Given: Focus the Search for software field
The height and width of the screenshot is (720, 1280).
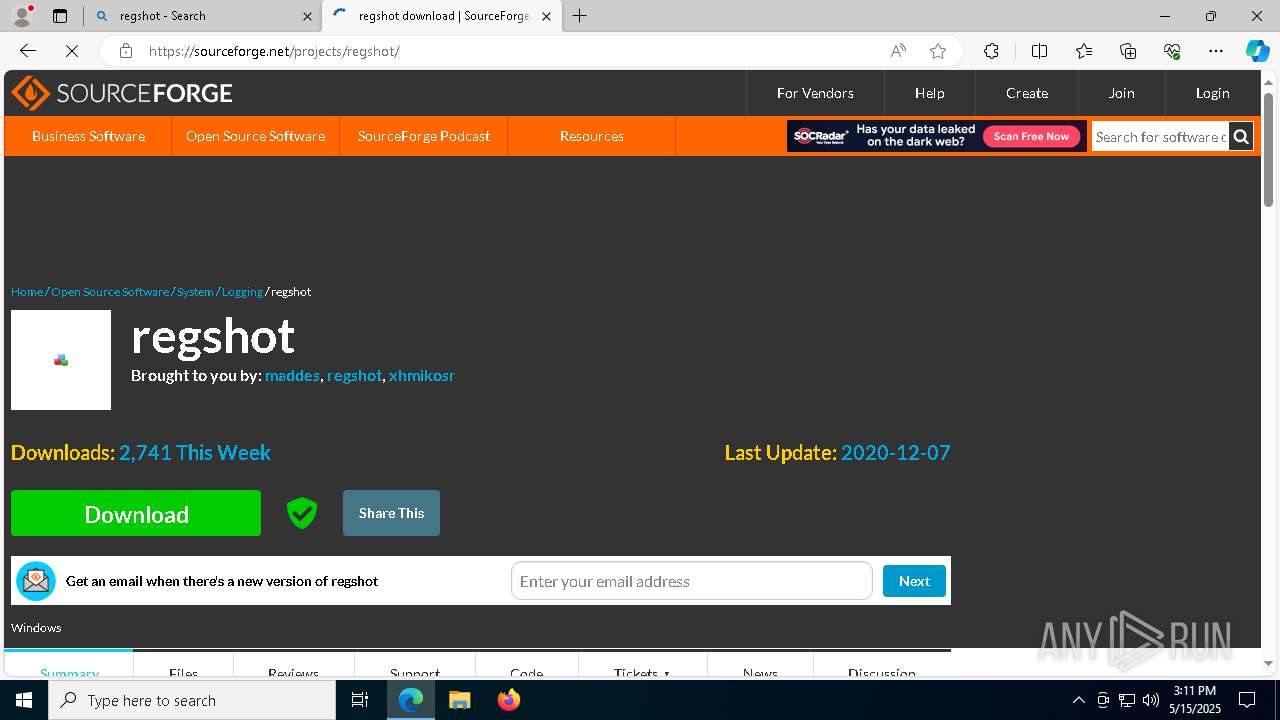Looking at the screenshot, I should [1160, 137].
